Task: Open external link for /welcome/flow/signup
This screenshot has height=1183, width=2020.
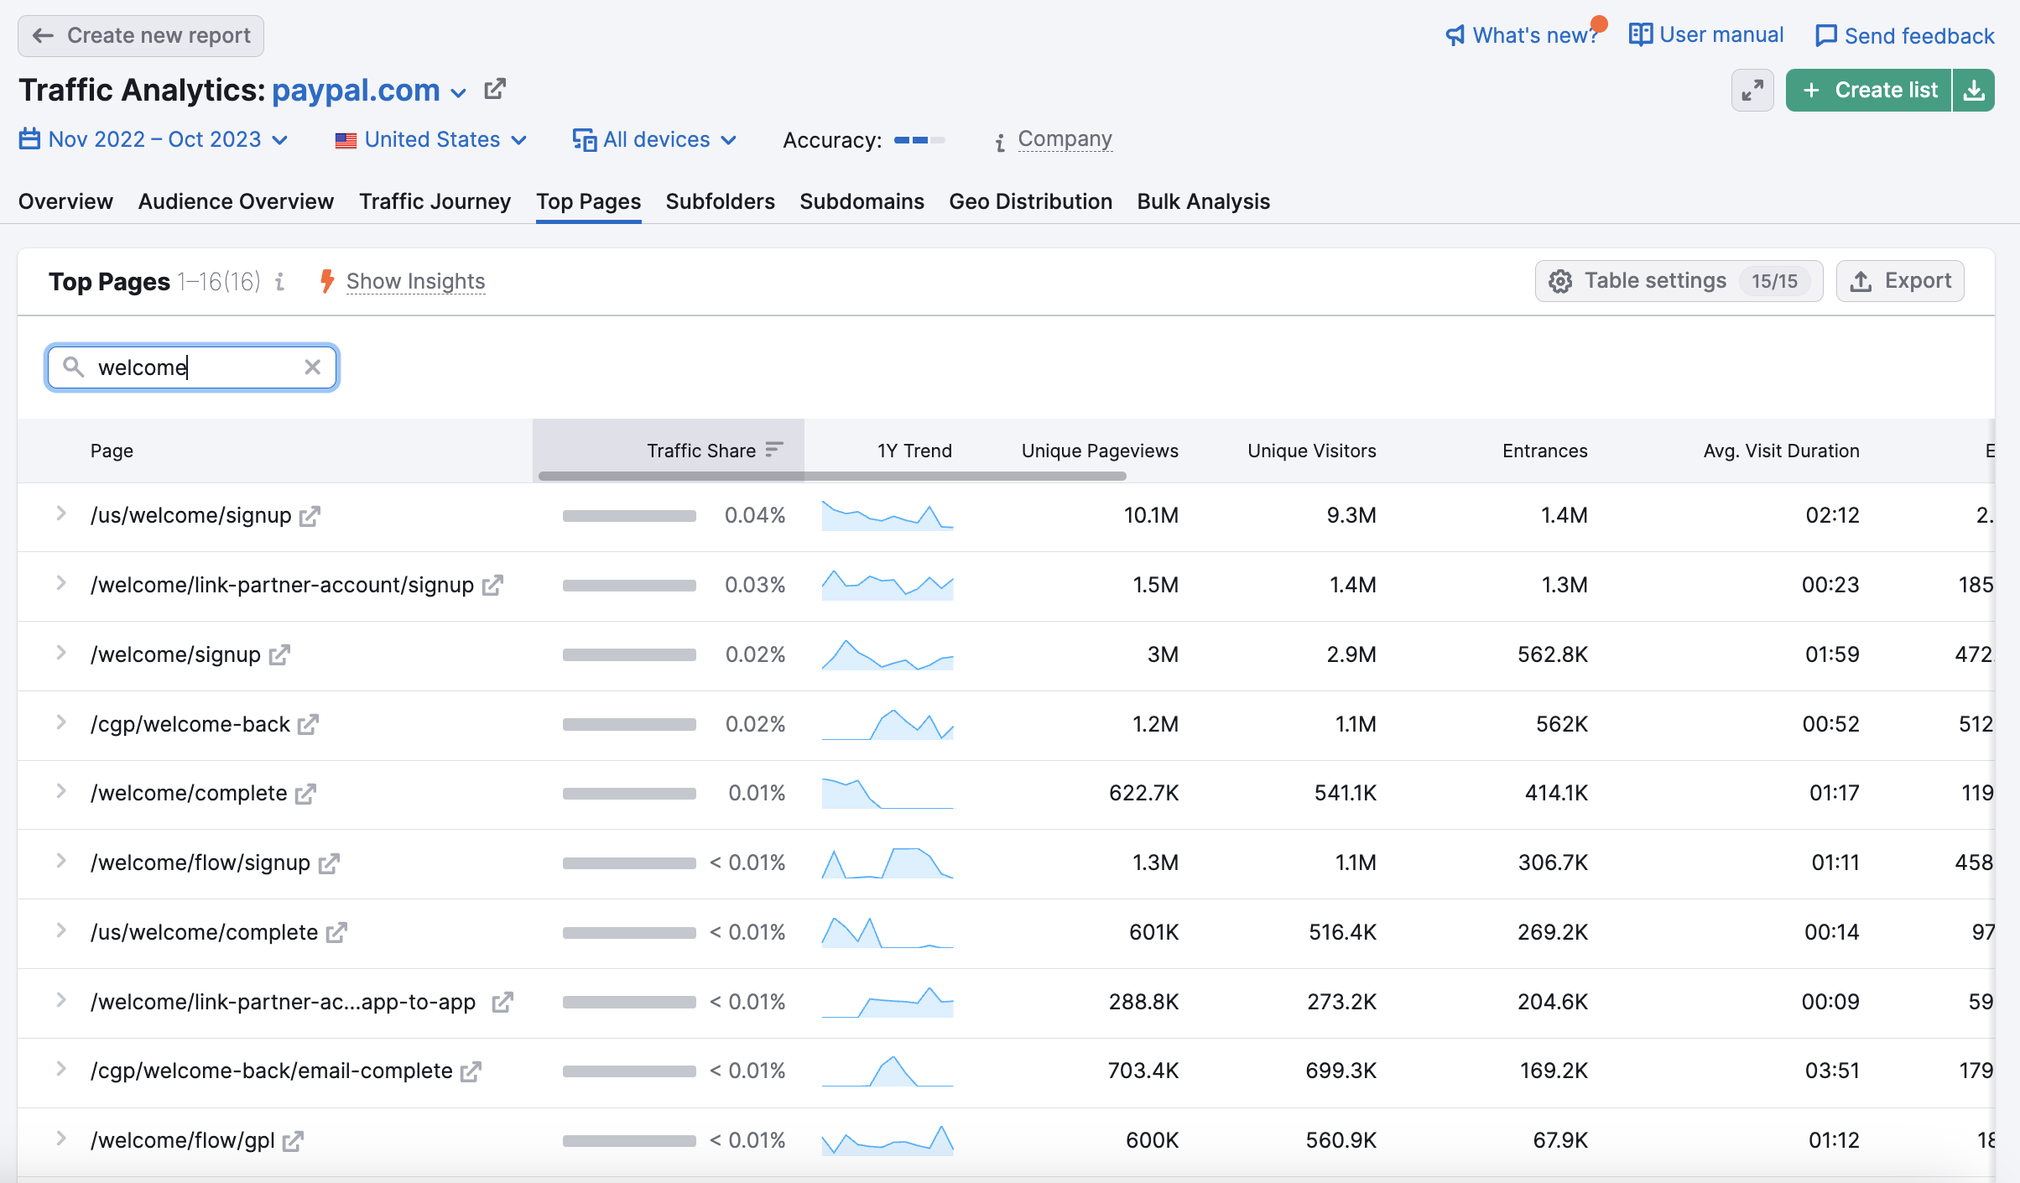Action: 329,863
